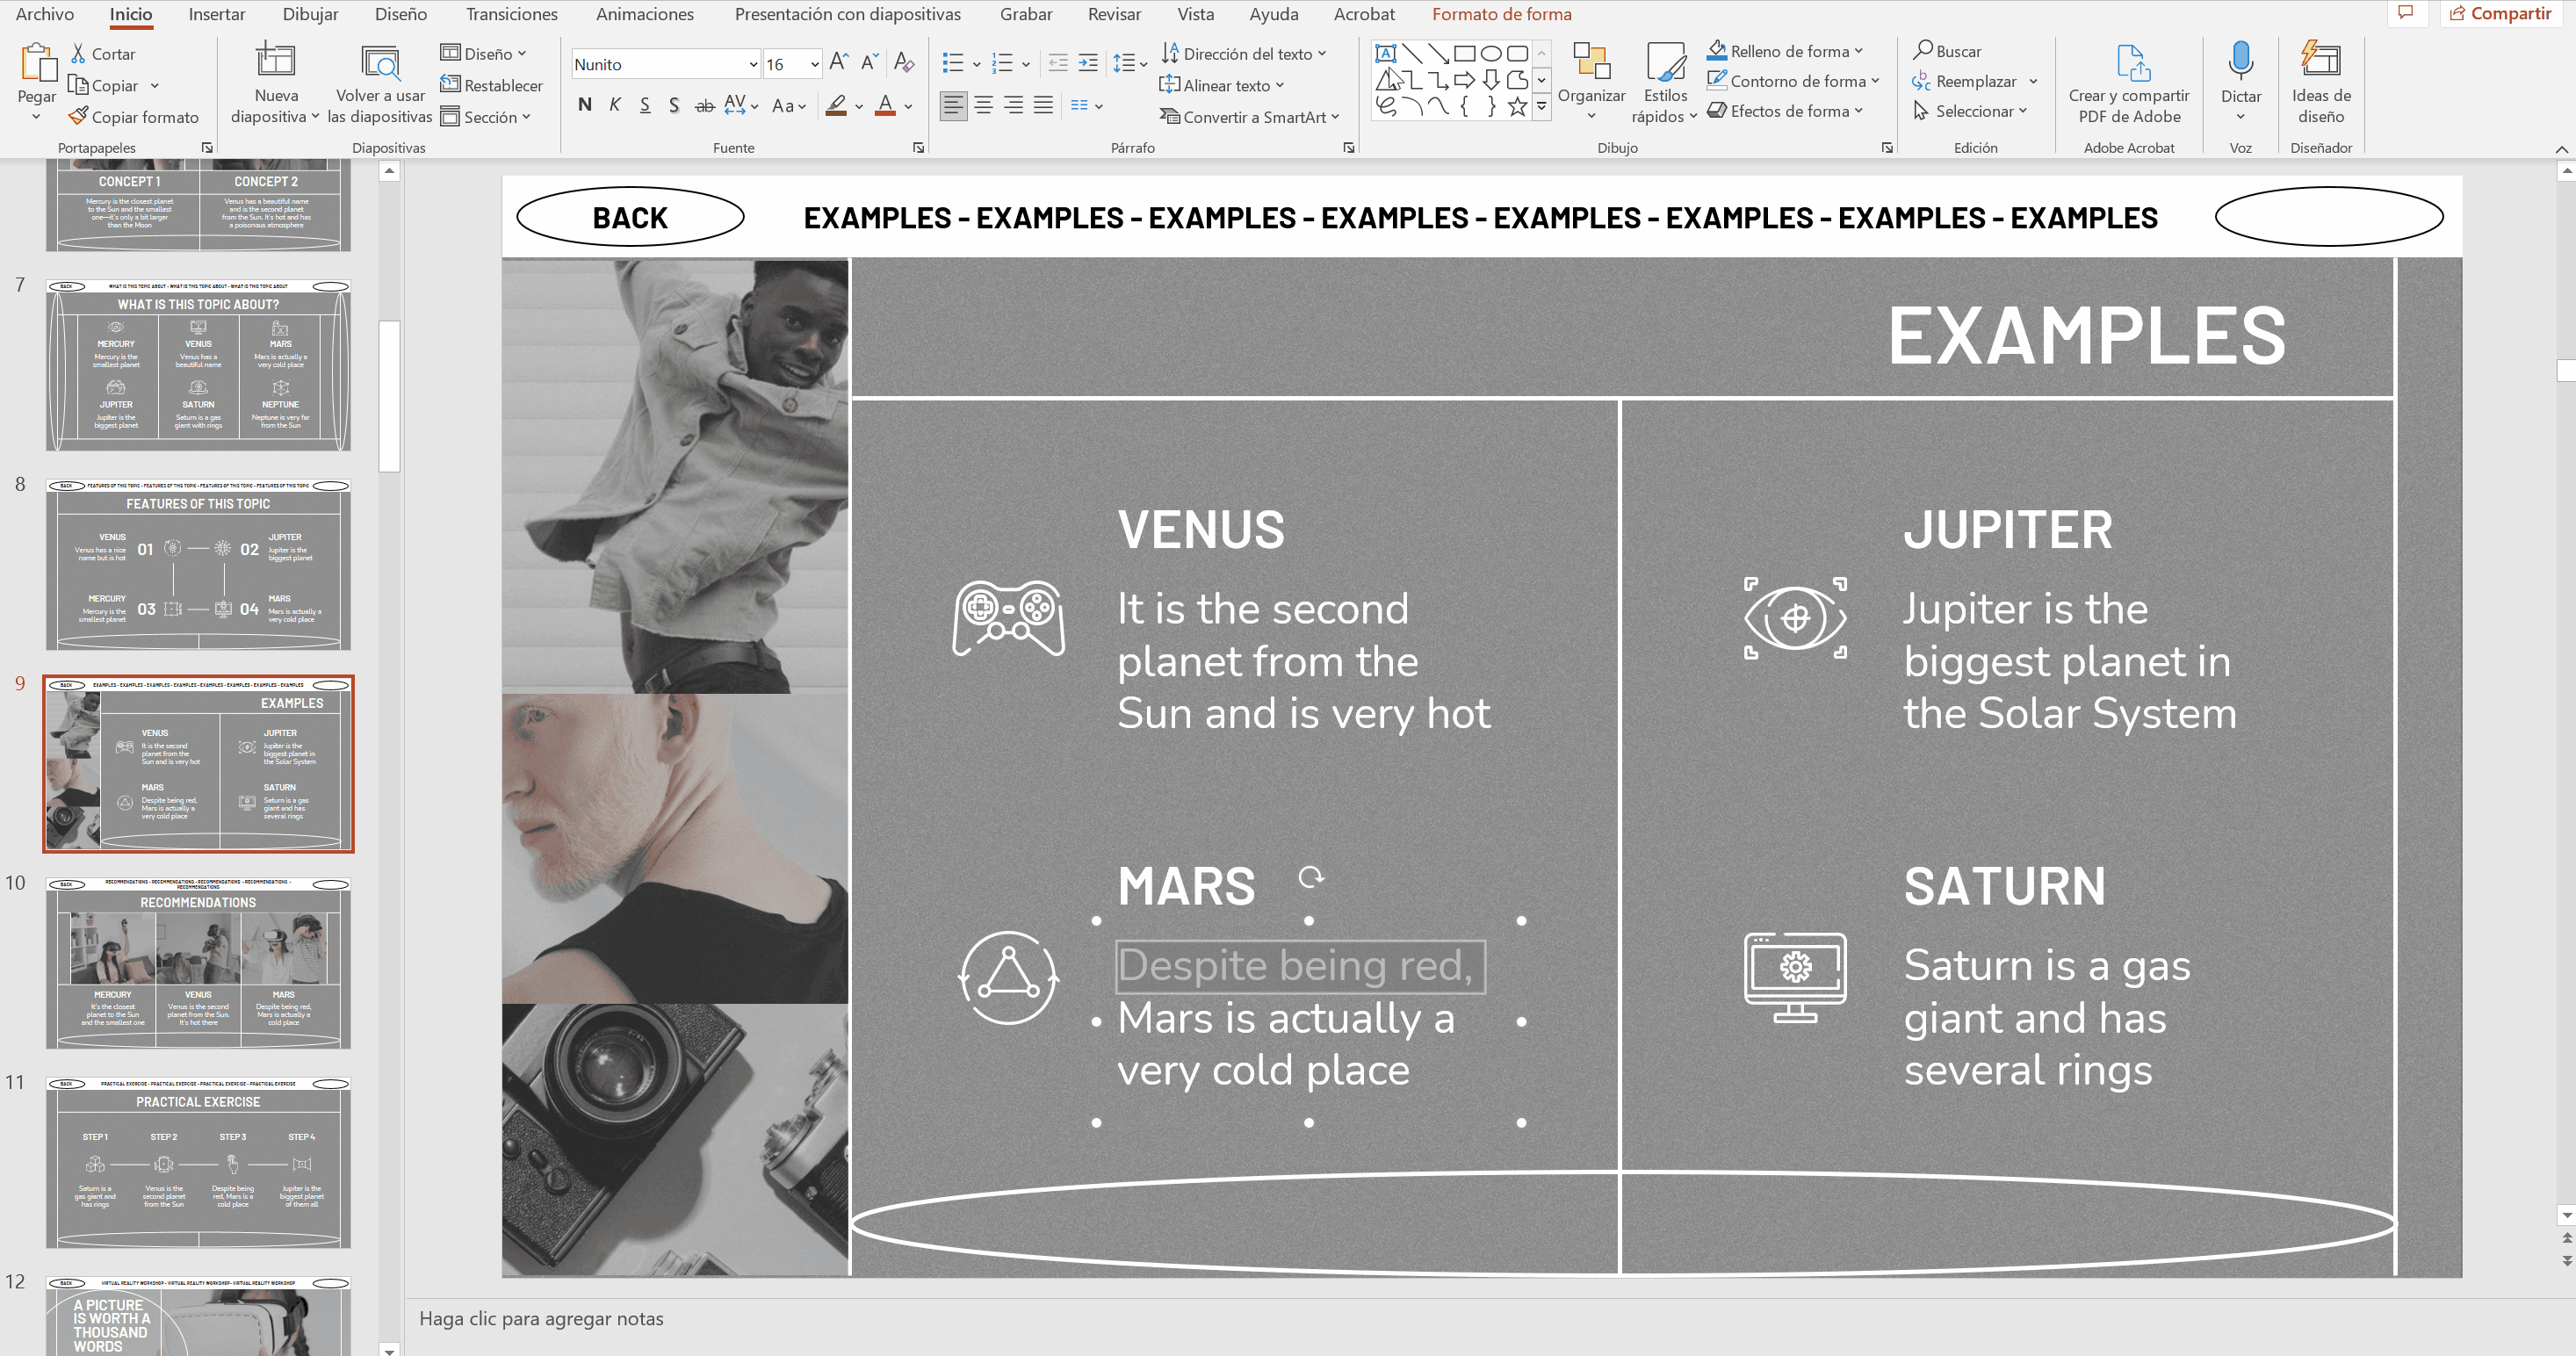Justify the paragraph text
Viewport: 2576px width, 1356px height.
[x=1043, y=105]
